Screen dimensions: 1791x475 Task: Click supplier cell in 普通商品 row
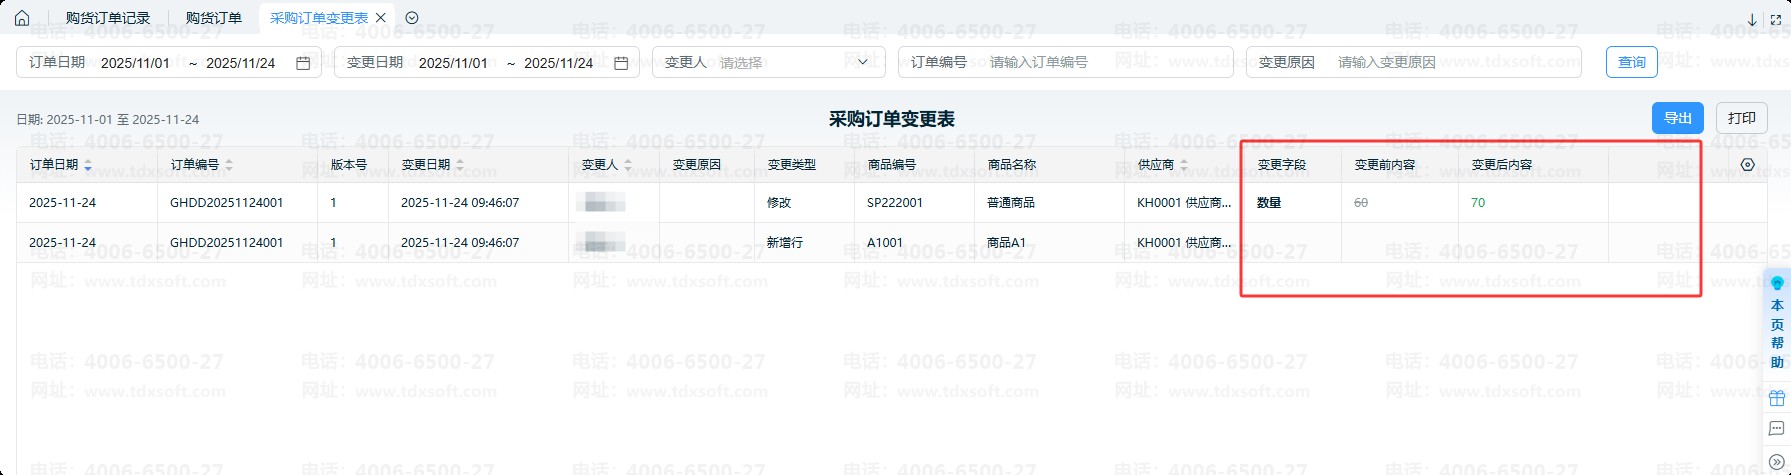coord(1184,203)
